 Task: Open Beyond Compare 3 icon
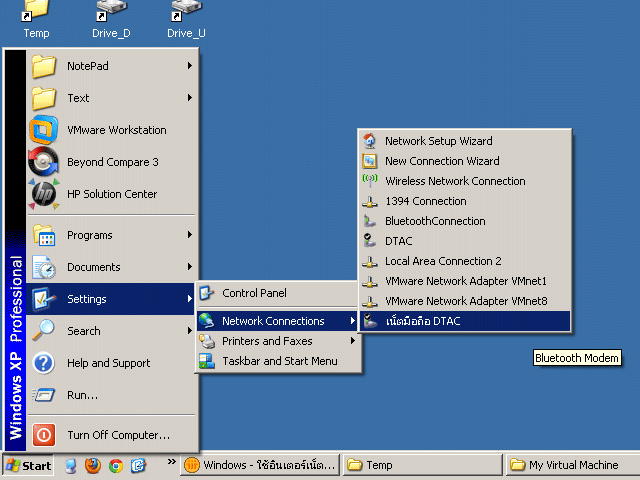[x=43, y=162]
